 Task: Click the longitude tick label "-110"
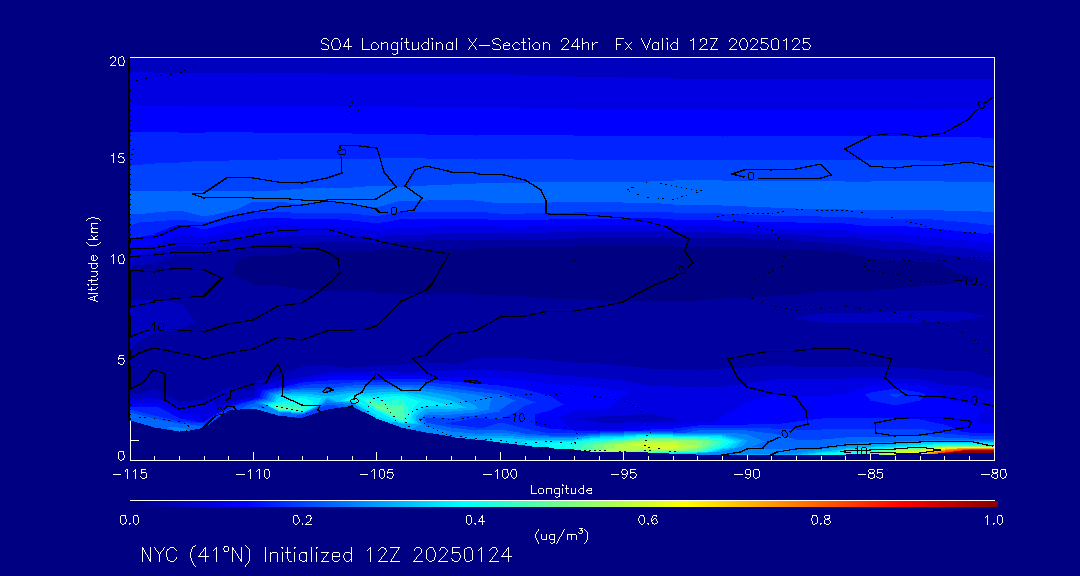[x=253, y=475]
